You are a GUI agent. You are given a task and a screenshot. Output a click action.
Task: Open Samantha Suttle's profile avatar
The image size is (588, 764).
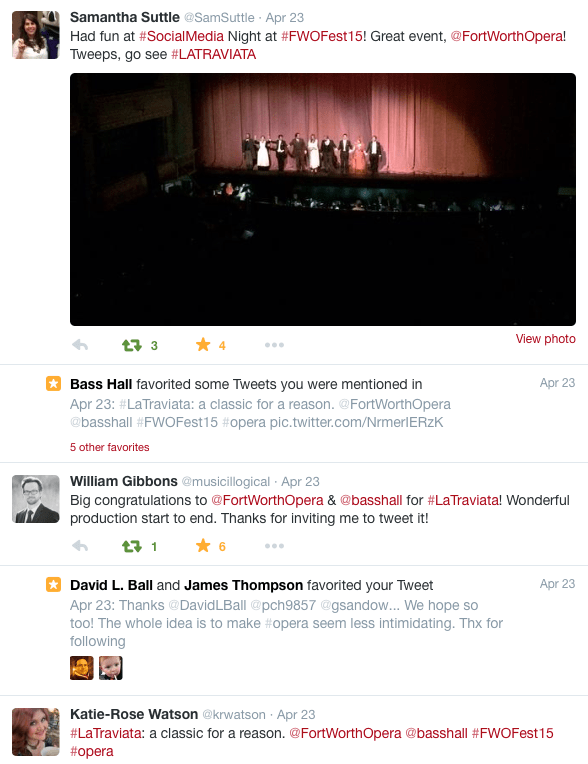36,35
